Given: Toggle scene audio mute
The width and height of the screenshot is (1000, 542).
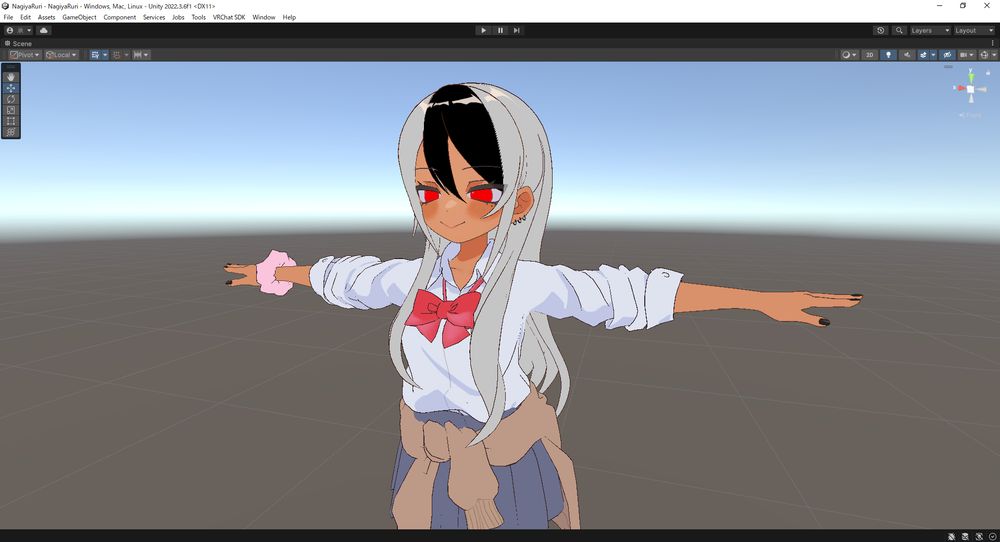Looking at the screenshot, I should point(906,55).
